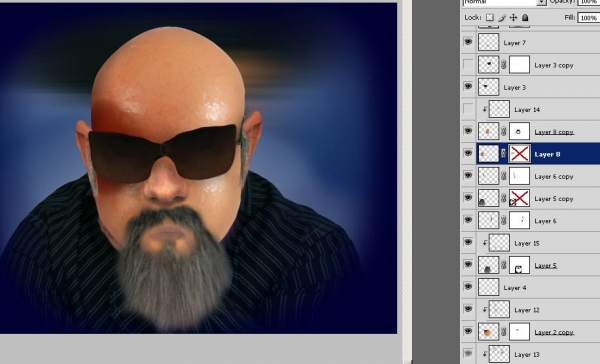
Task: Click mask link chain on Layer 2 copy
Action: 504,331
